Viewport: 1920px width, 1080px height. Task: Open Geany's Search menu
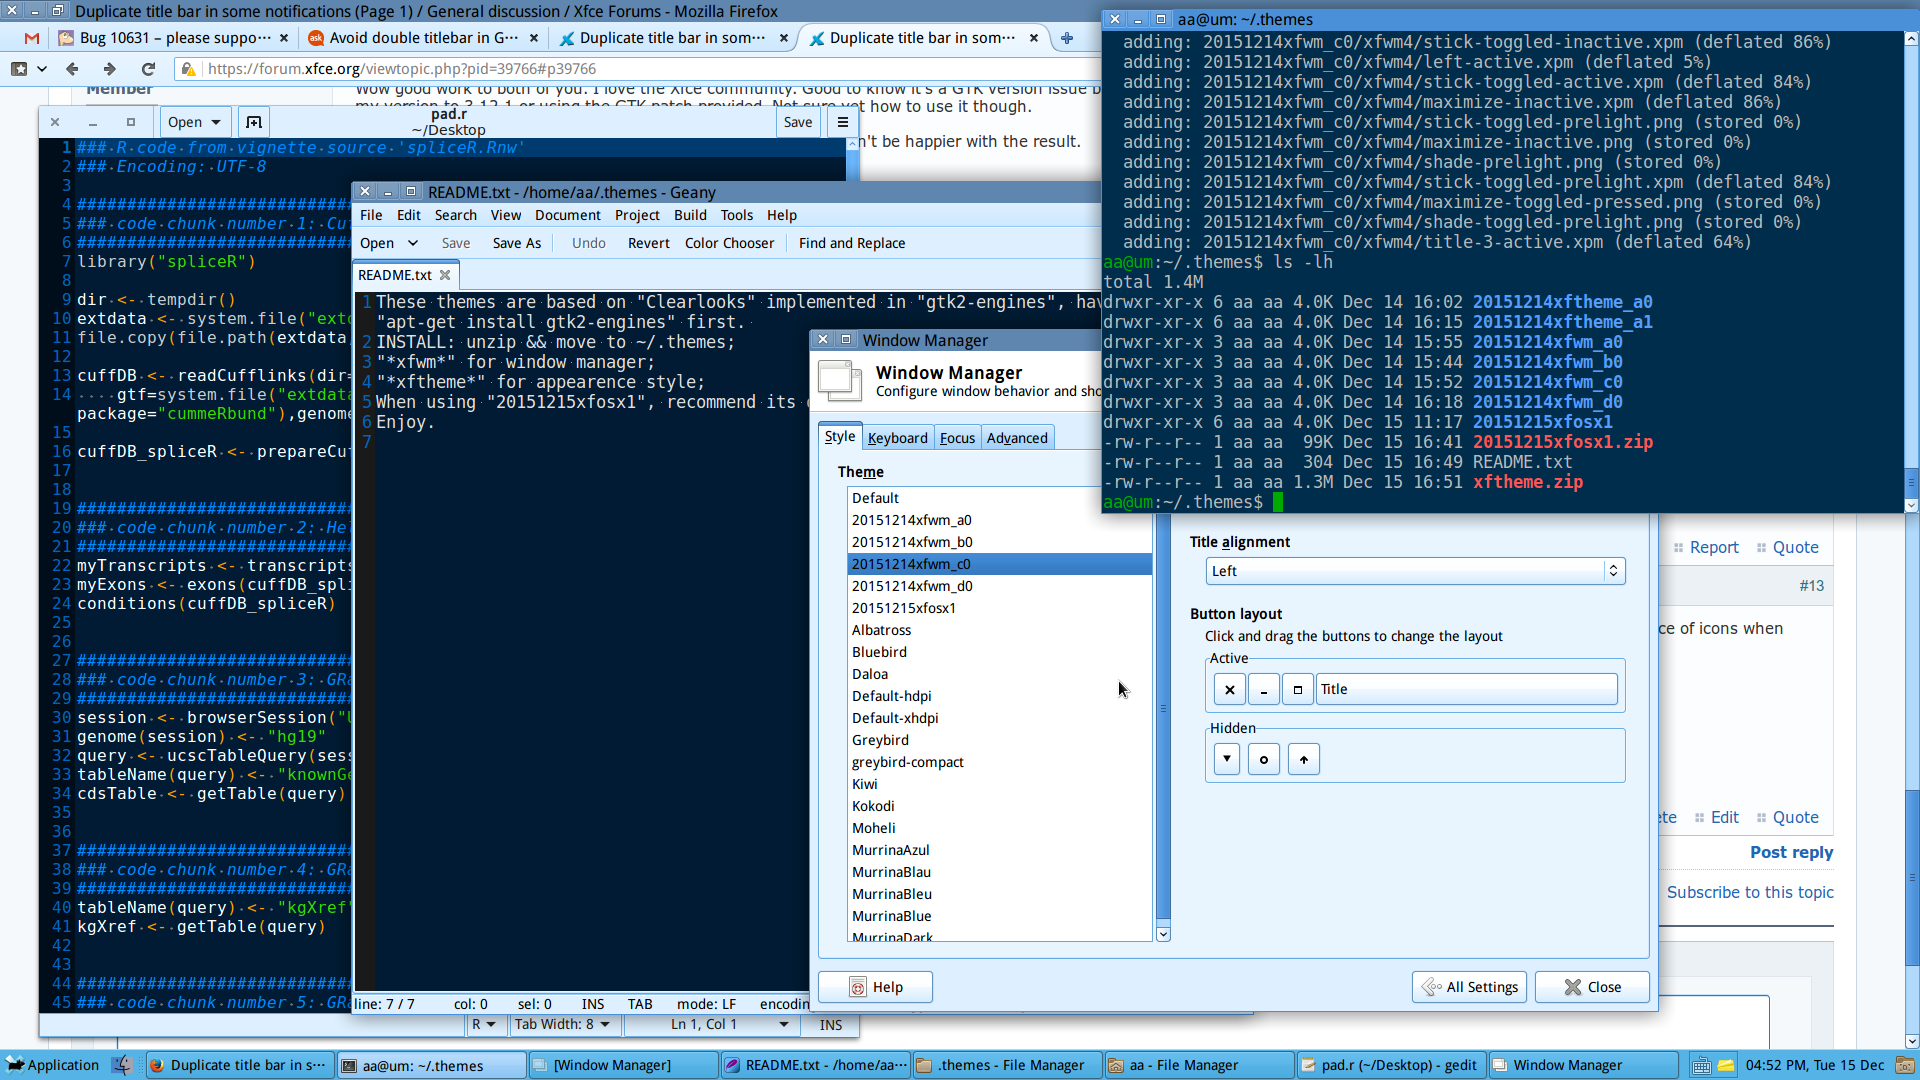click(x=455, y=215)
